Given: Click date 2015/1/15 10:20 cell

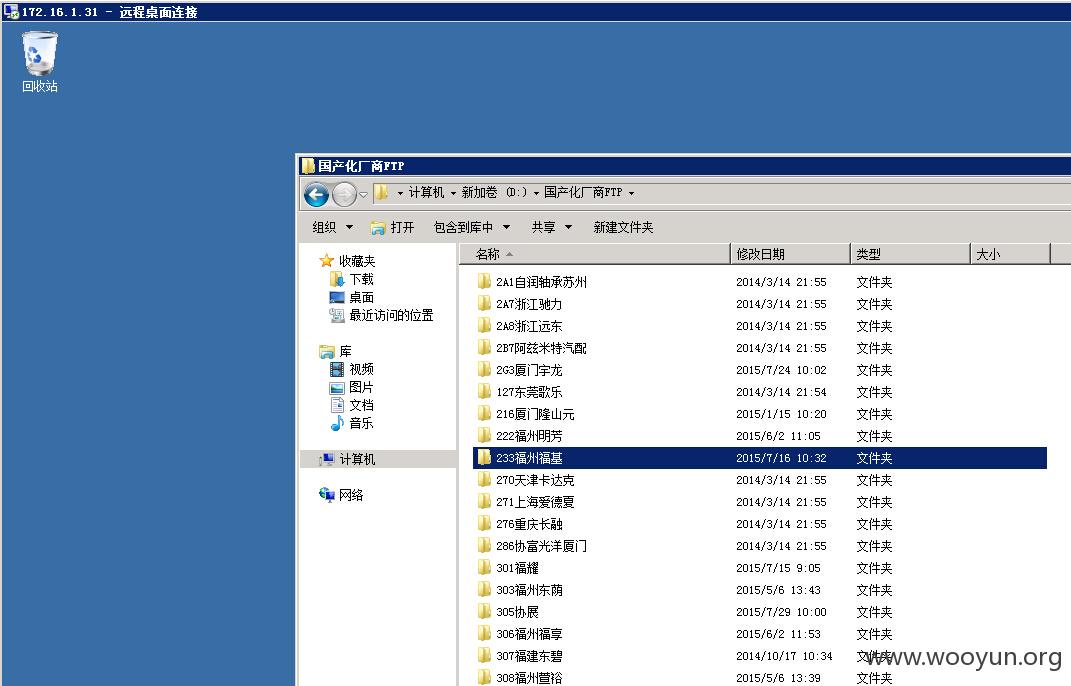Looking at the screenshot, I should click(781, 414).
